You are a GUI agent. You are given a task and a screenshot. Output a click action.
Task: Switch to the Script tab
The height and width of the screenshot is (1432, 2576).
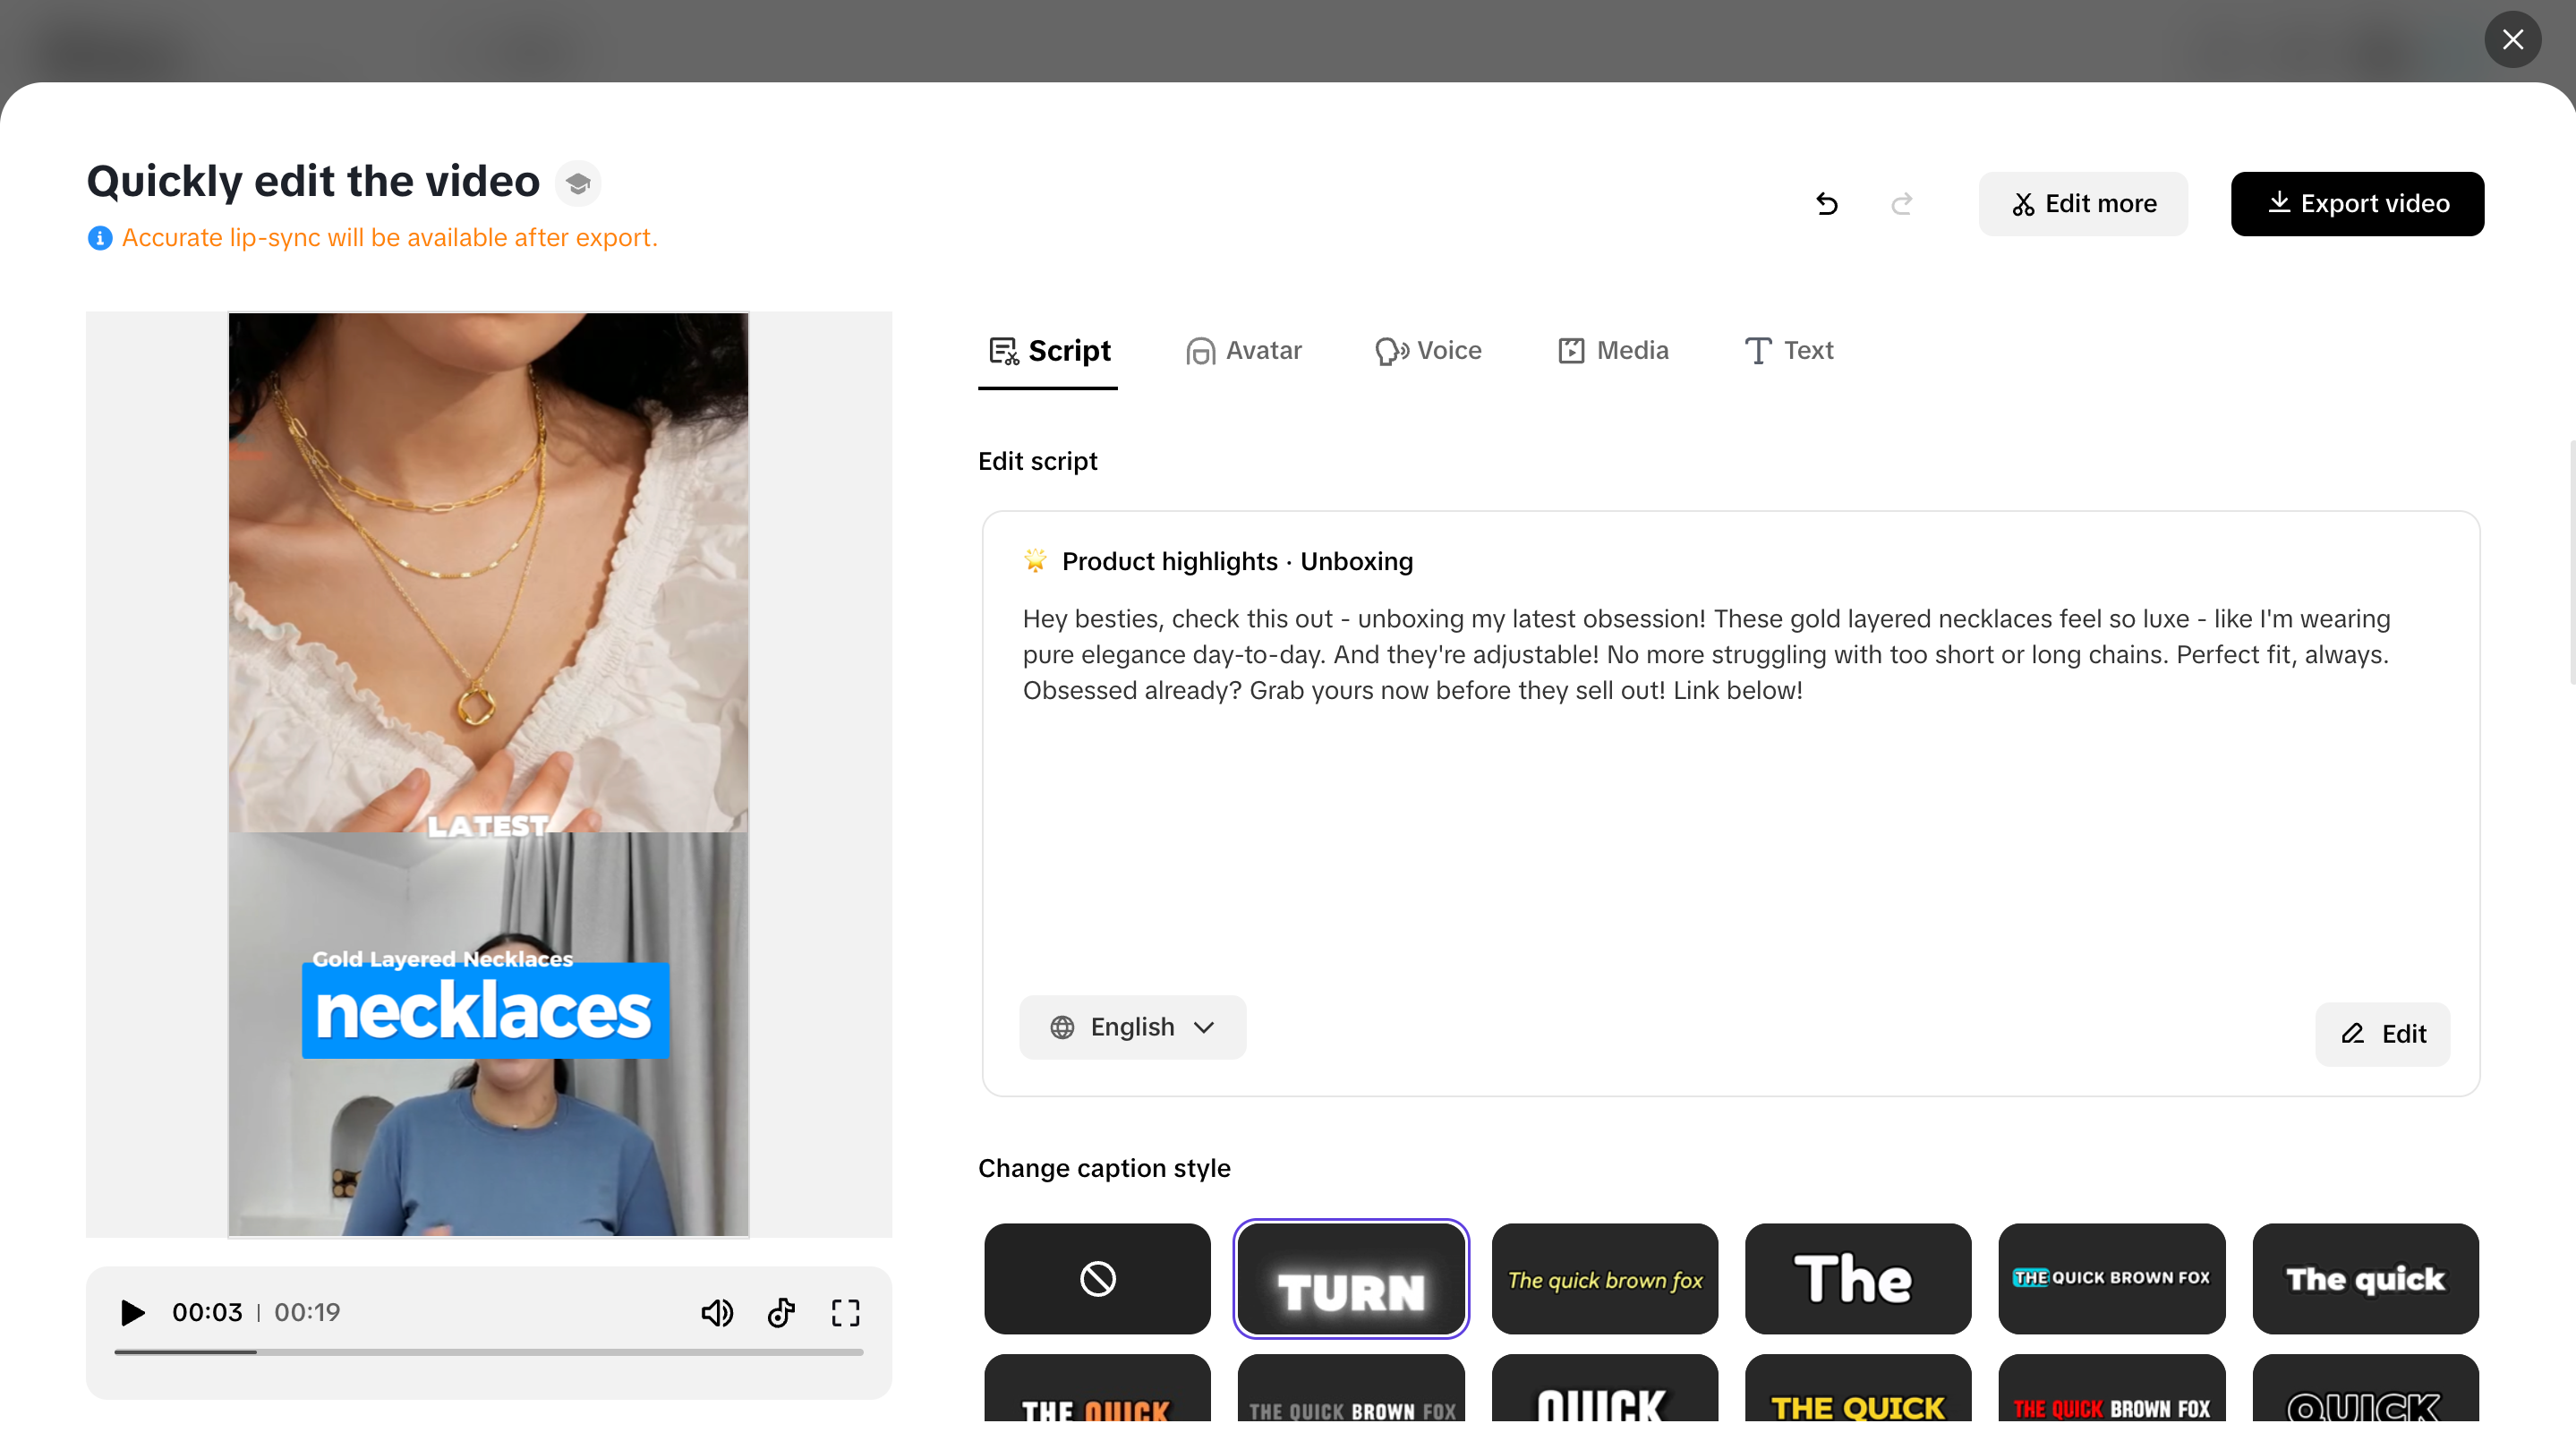click(1048, 351)
